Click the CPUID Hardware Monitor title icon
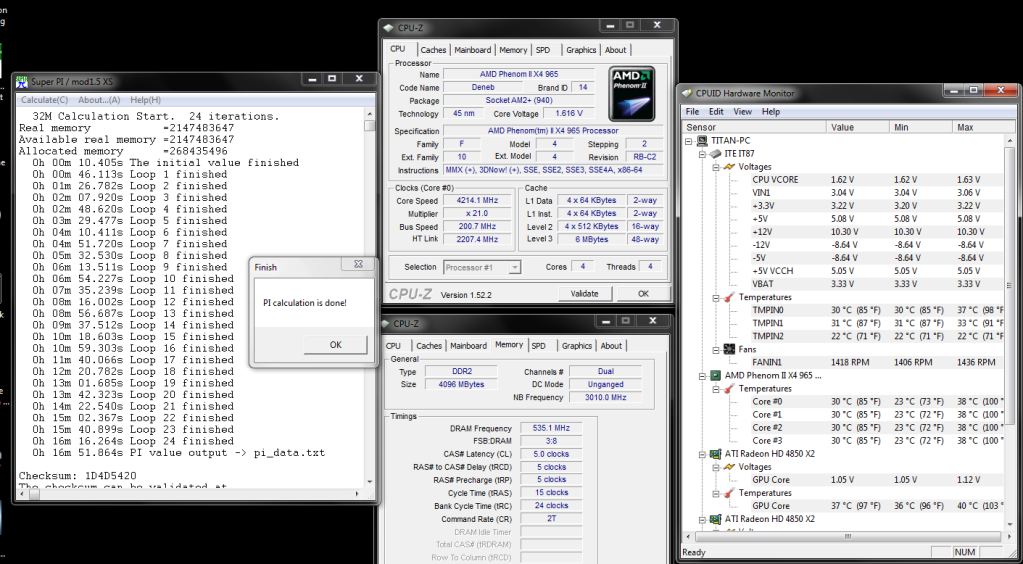 pyautogui.click(x=688, y=93)
